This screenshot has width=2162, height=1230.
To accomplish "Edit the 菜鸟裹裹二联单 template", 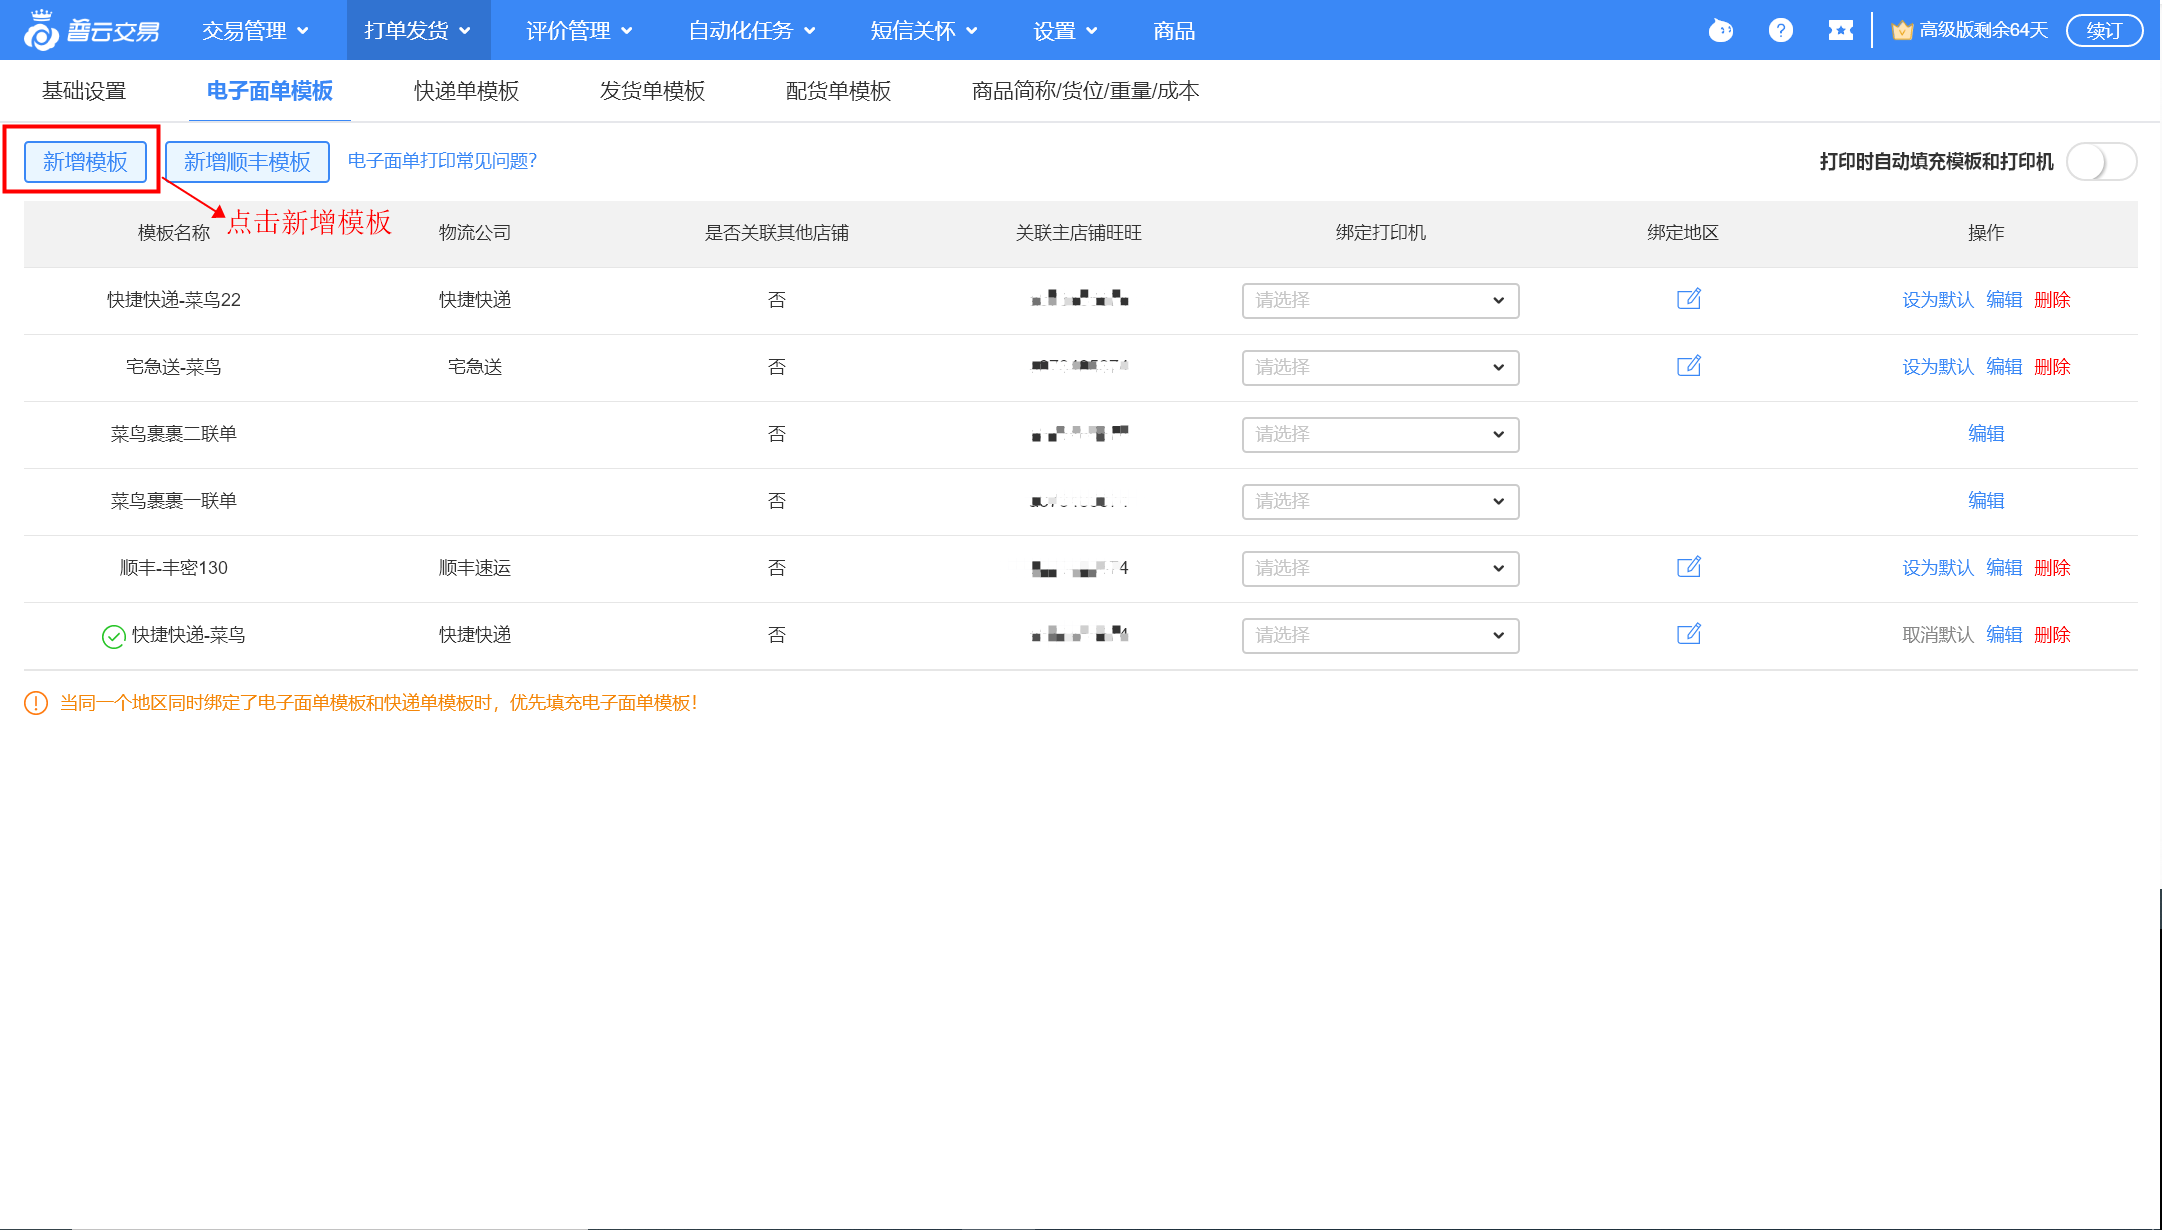I will pyautogui.click(x=1986, y=434).
